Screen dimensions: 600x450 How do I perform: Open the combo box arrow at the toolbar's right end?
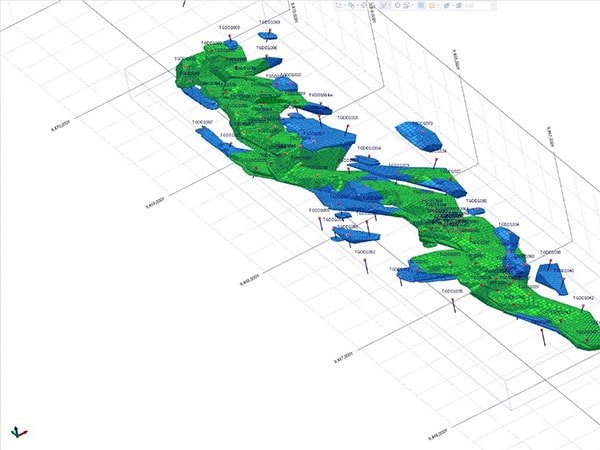[493, 5]
